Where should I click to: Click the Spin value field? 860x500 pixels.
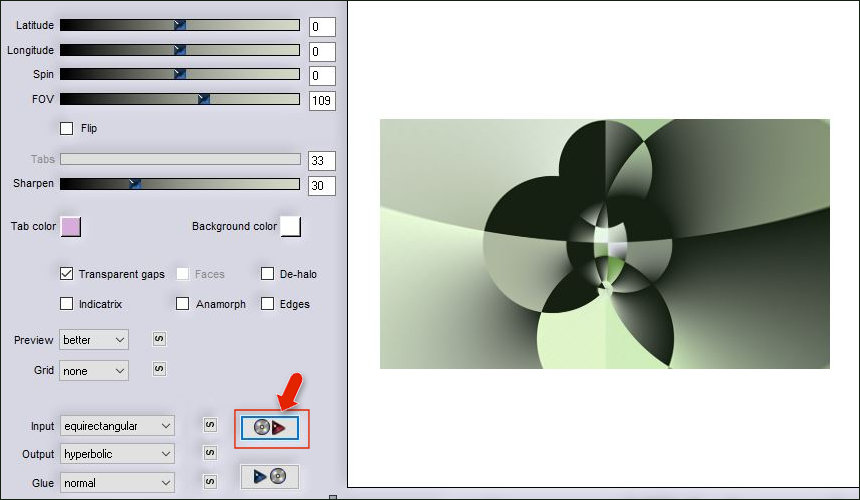tap(322, 76)
